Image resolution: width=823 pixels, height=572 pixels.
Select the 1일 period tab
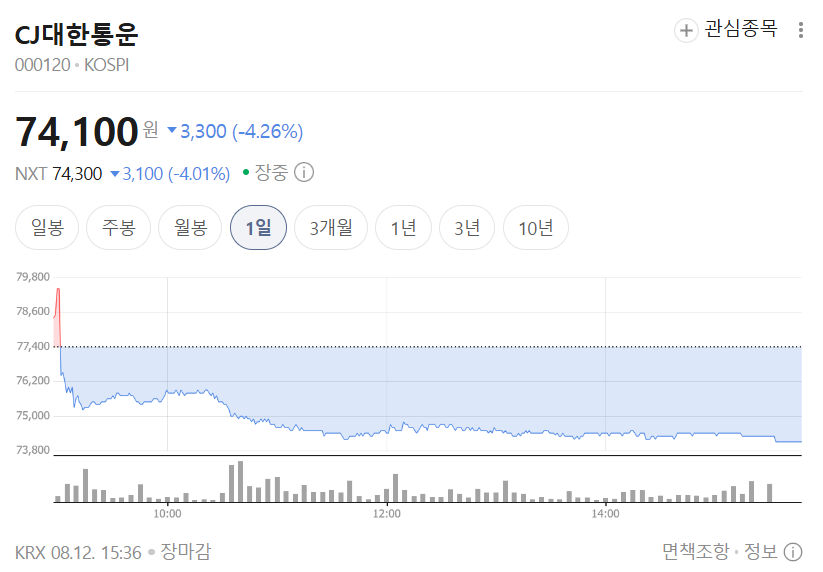[x=258, y=228]
